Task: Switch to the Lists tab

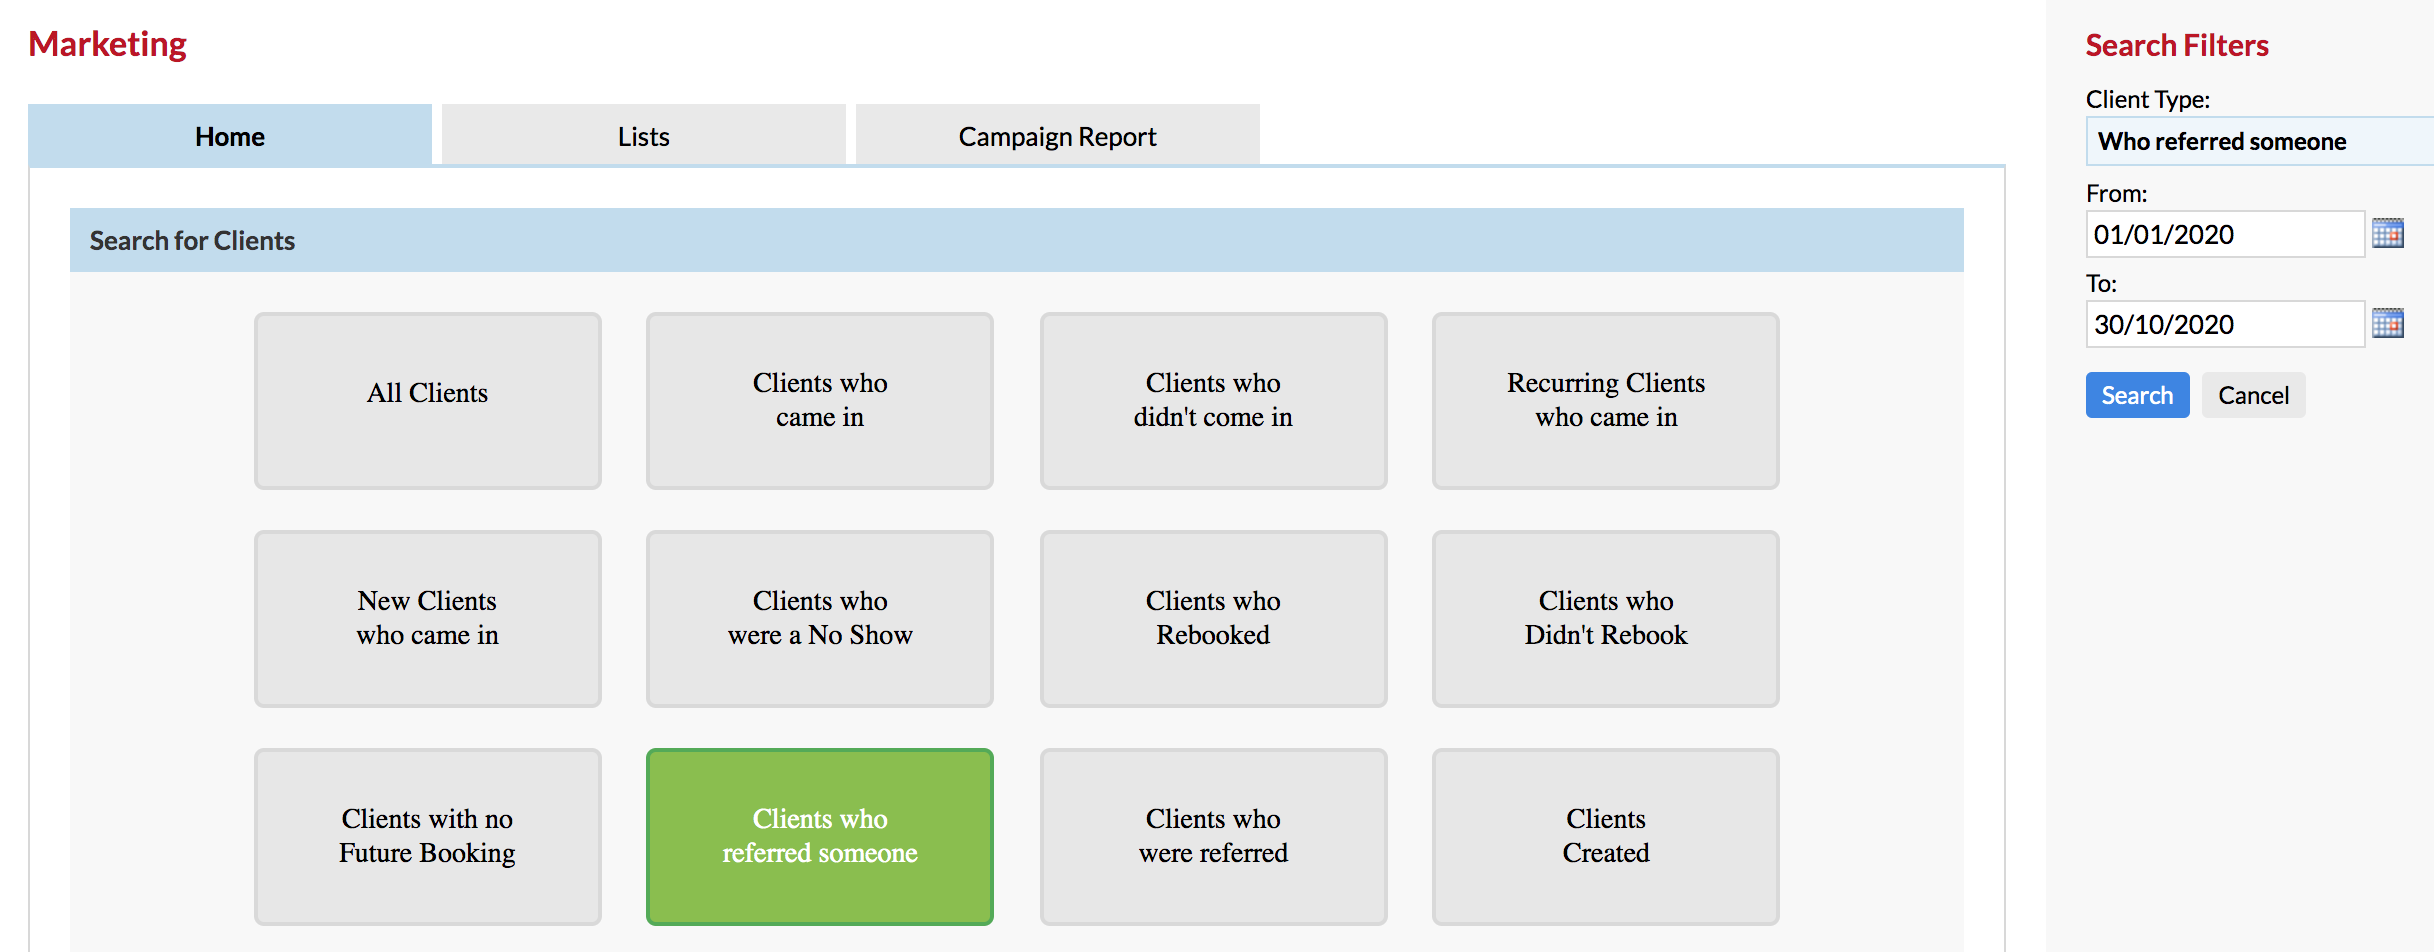Action: [x=643, y=136]
